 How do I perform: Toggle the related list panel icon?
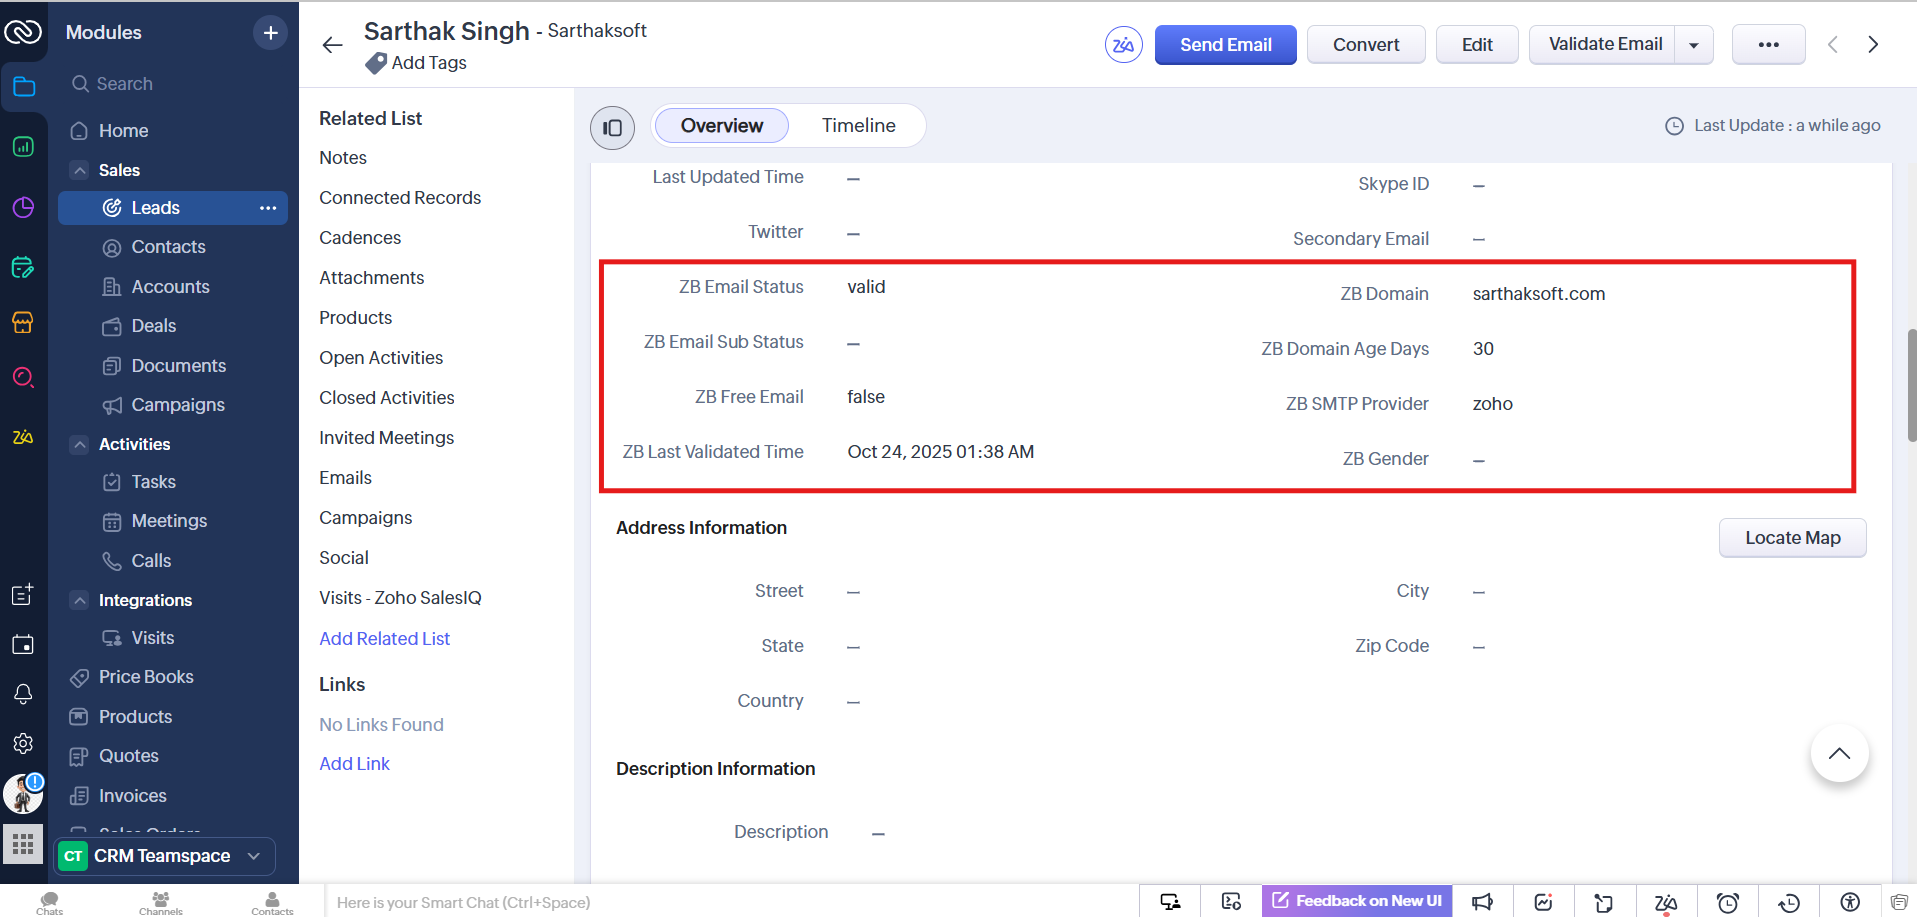point(612,128)
